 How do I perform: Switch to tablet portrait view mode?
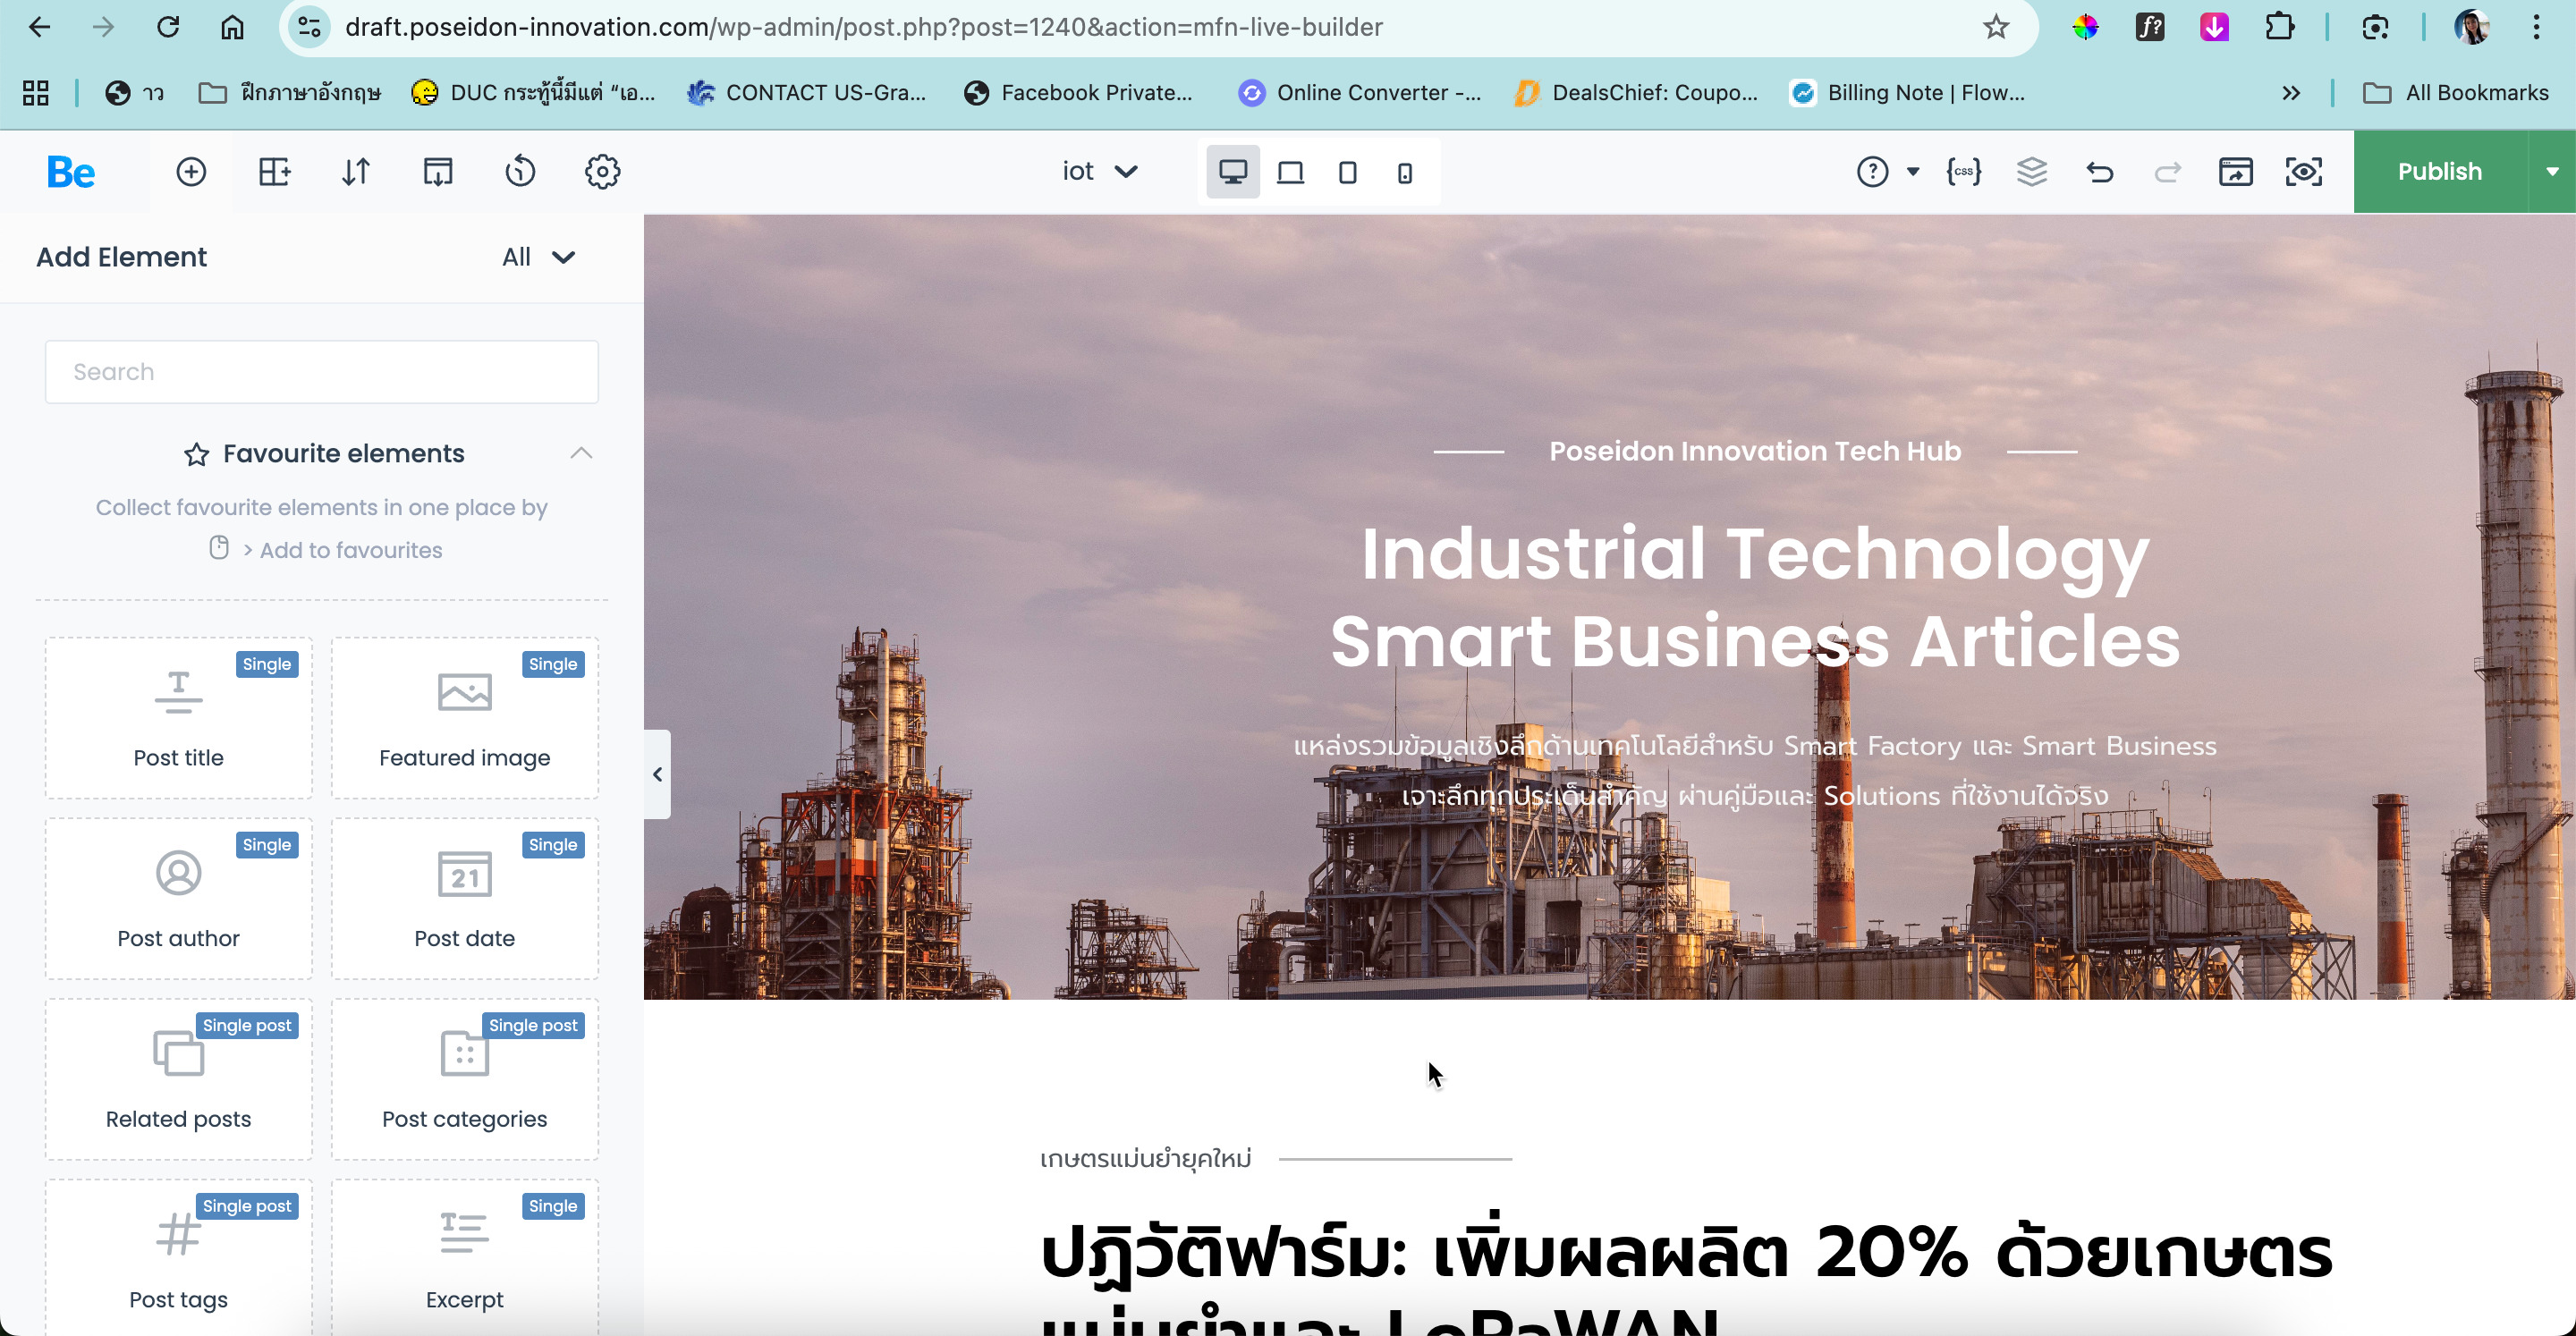pos(1347,173)
